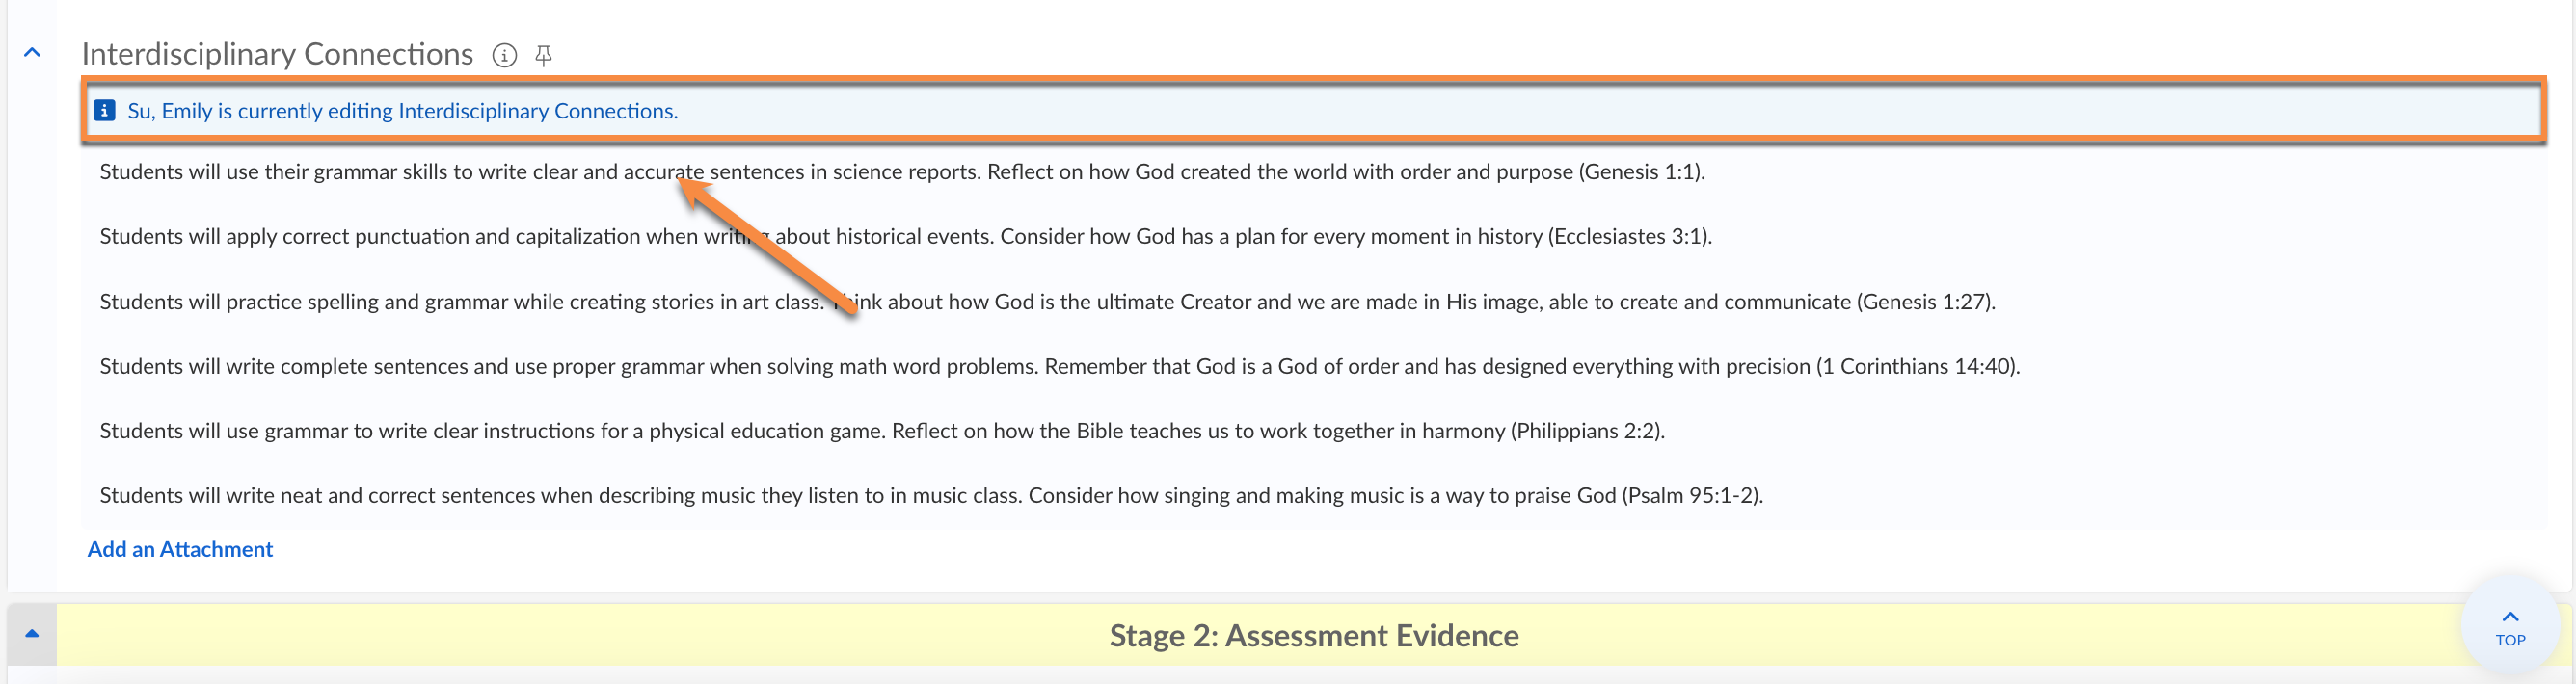The height and width of the screenshot is (684, 2576).
Task: Click the Philippians 2:2 verse reference
Action: (1586, 431)
